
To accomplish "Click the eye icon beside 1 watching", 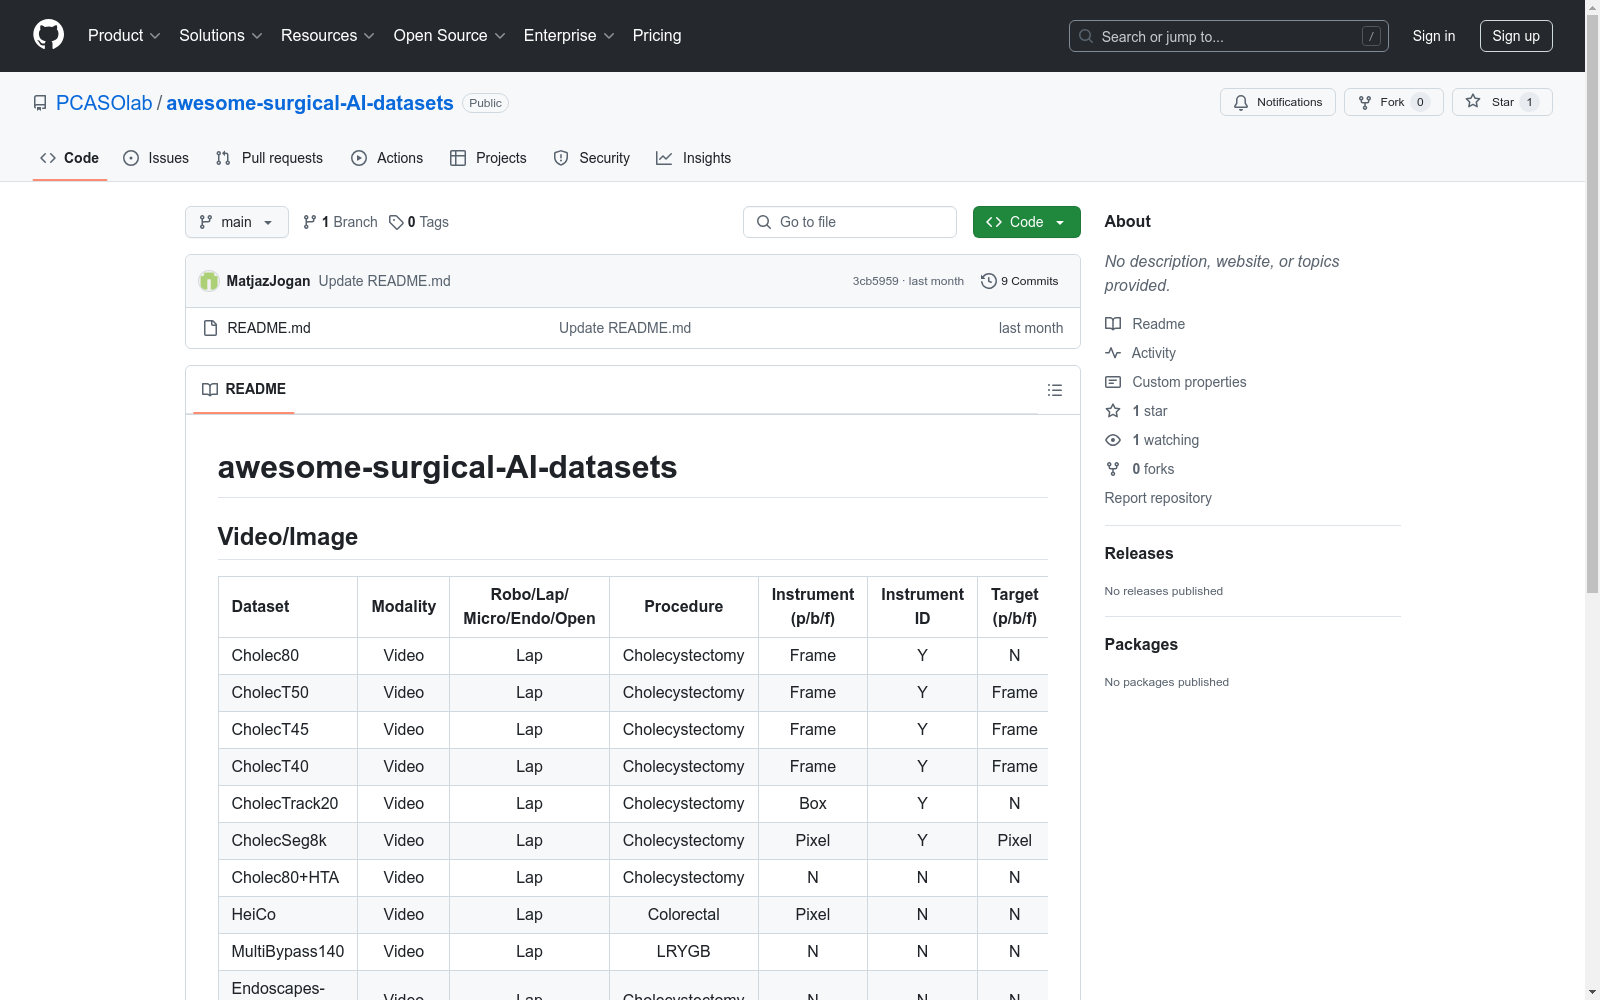I will point(1113,440).
